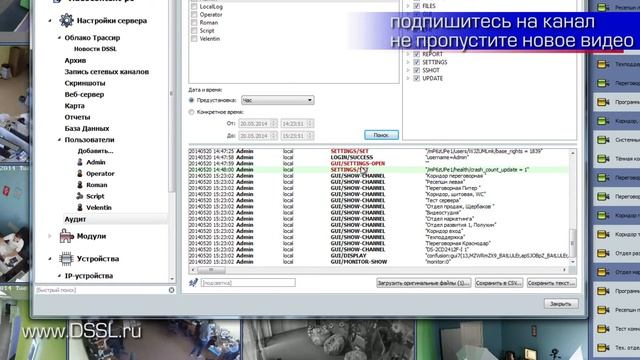Uncheck the UPDATE event category
Image resolution: width=640 pixels, height=360 pixels.
click(x=417, y=78)
